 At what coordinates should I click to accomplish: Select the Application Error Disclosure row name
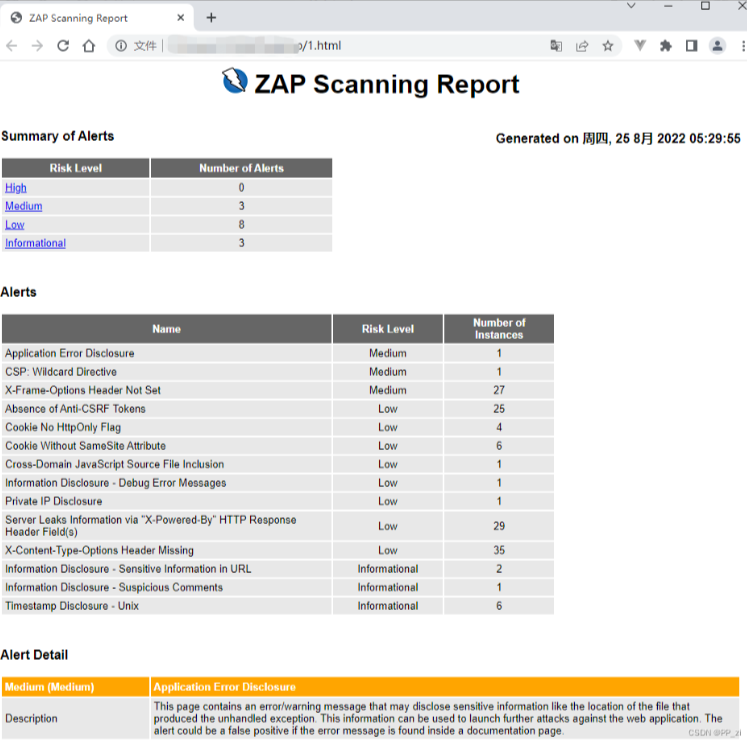coord(70,354)
